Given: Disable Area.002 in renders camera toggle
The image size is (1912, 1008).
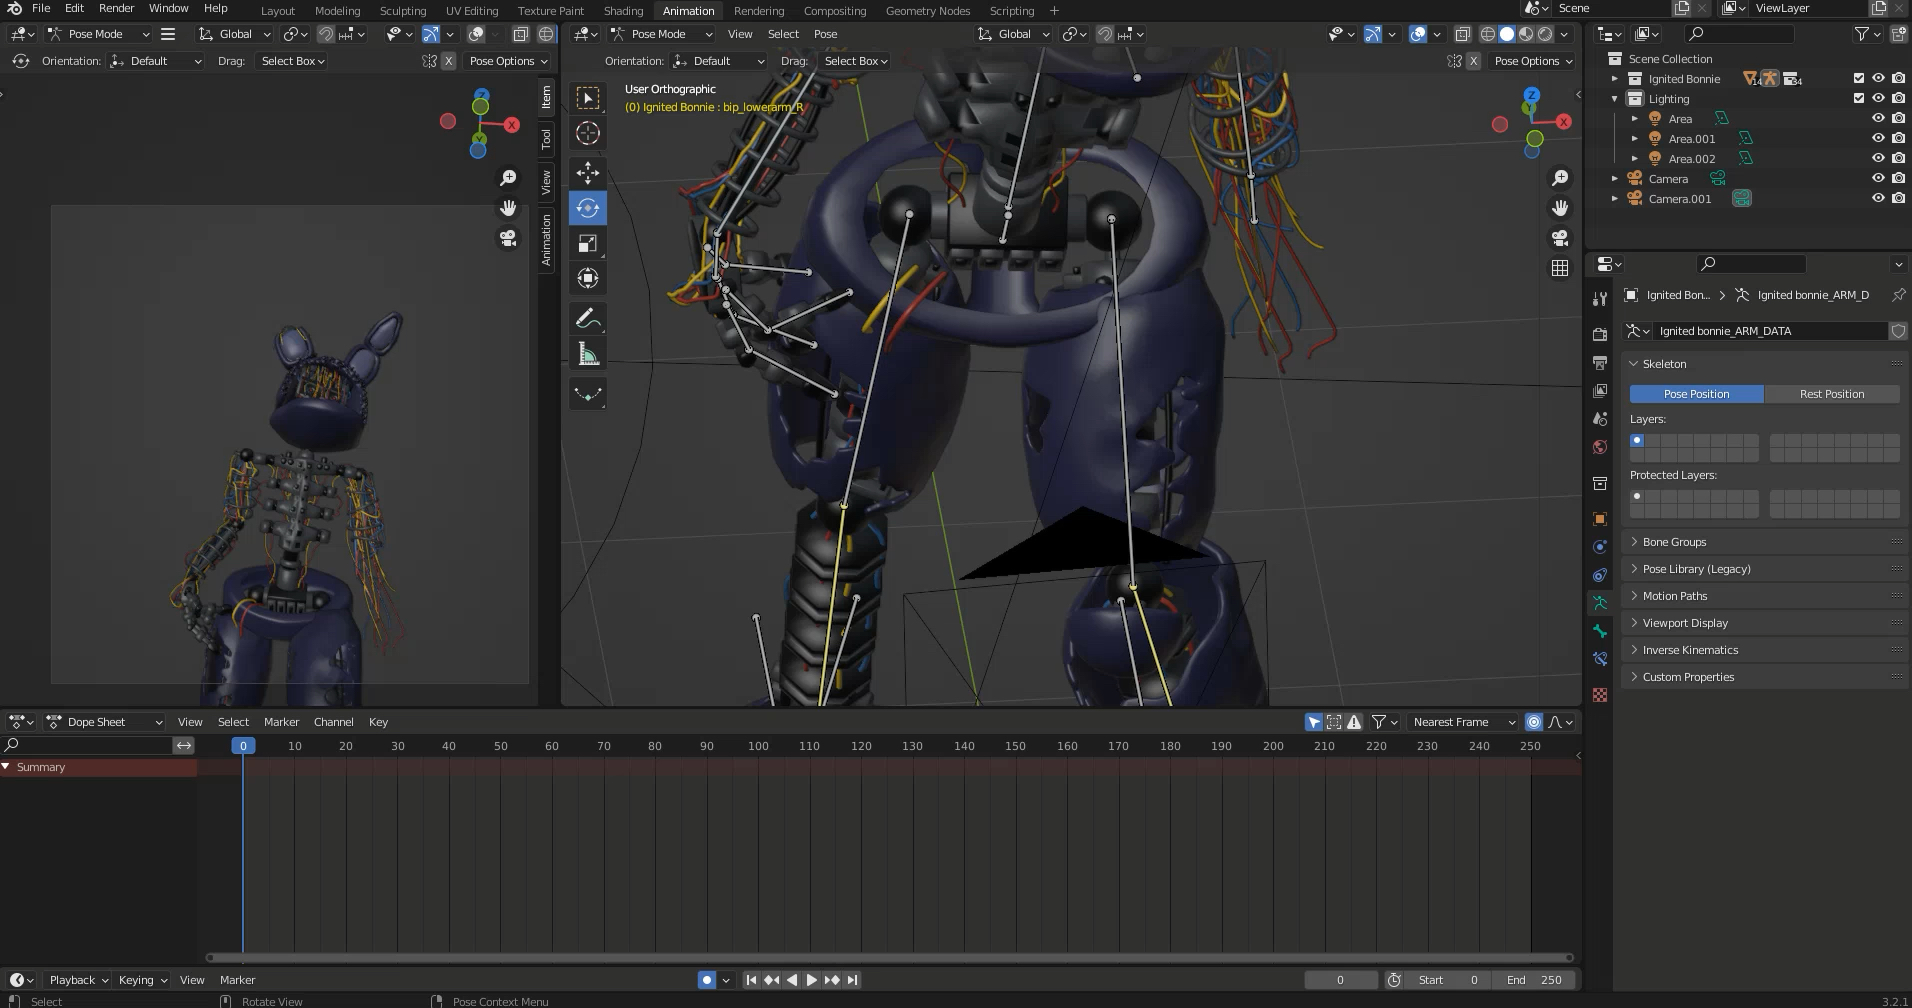Looking at the screenshot, I should (1898, 158).
